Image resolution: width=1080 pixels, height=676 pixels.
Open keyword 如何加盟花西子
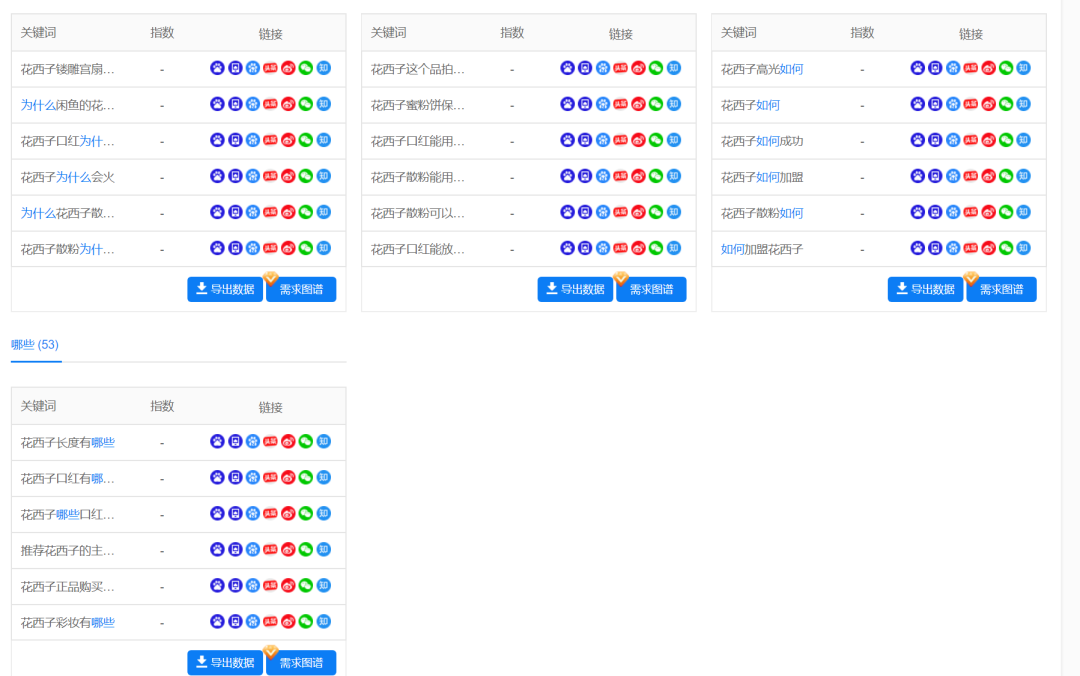point(762,249)
